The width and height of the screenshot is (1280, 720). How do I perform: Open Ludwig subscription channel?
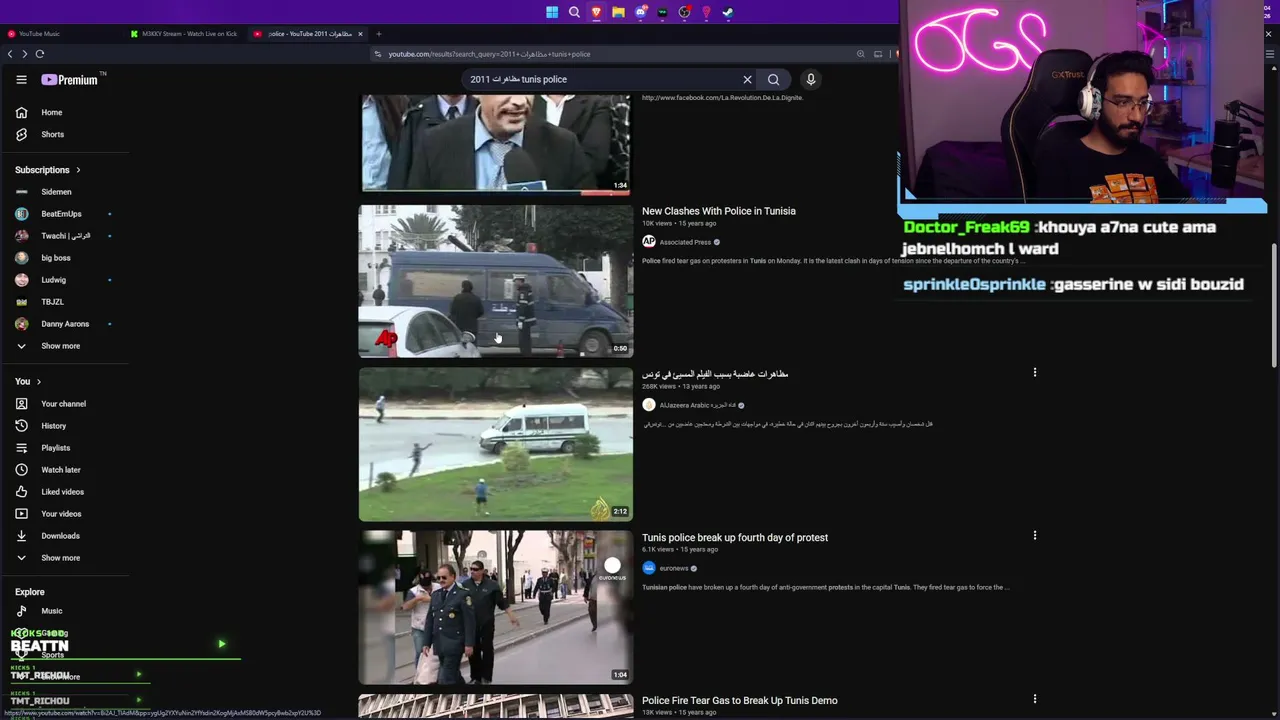tap(53, 280)
